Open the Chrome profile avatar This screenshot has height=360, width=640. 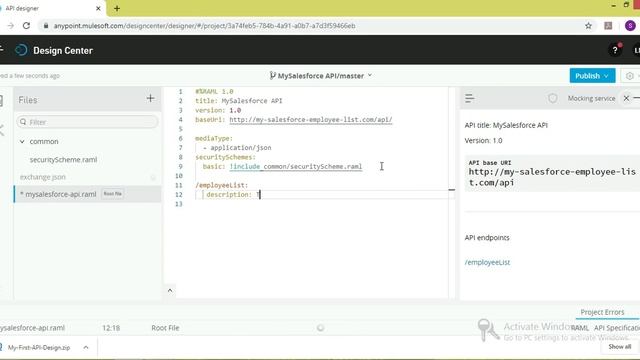click(630, 26)
